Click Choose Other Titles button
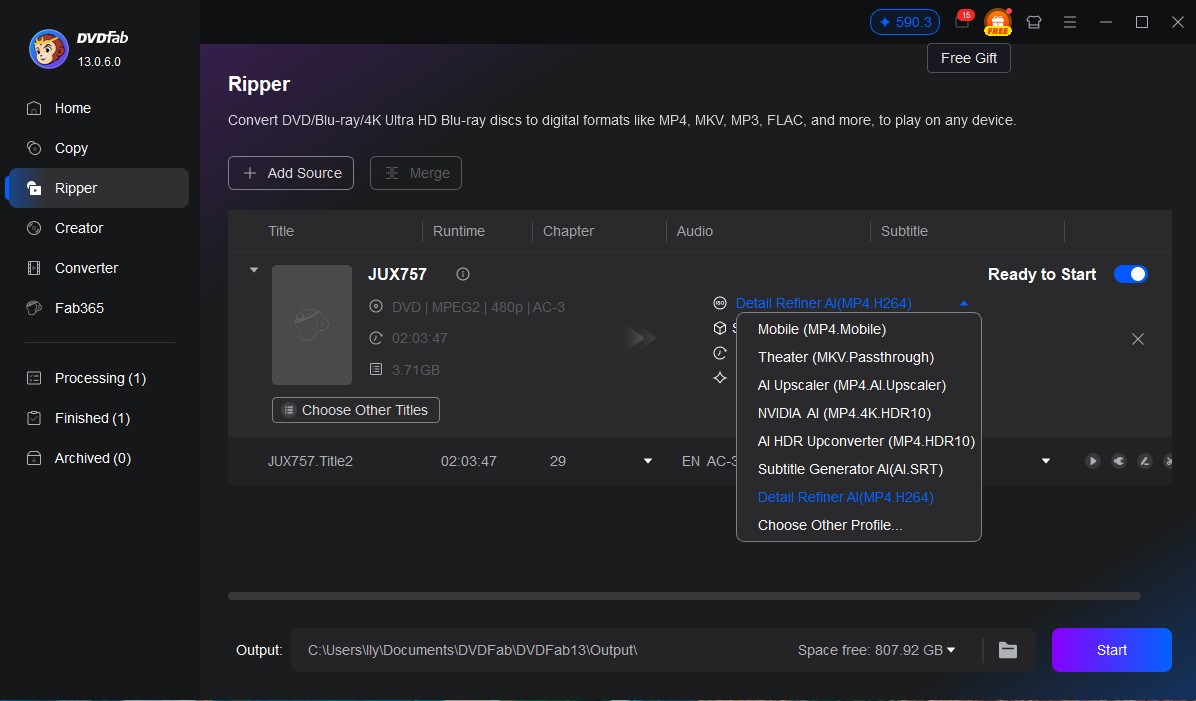Image resolution: width=1196 pixels, height=701 pixels. 355,410
